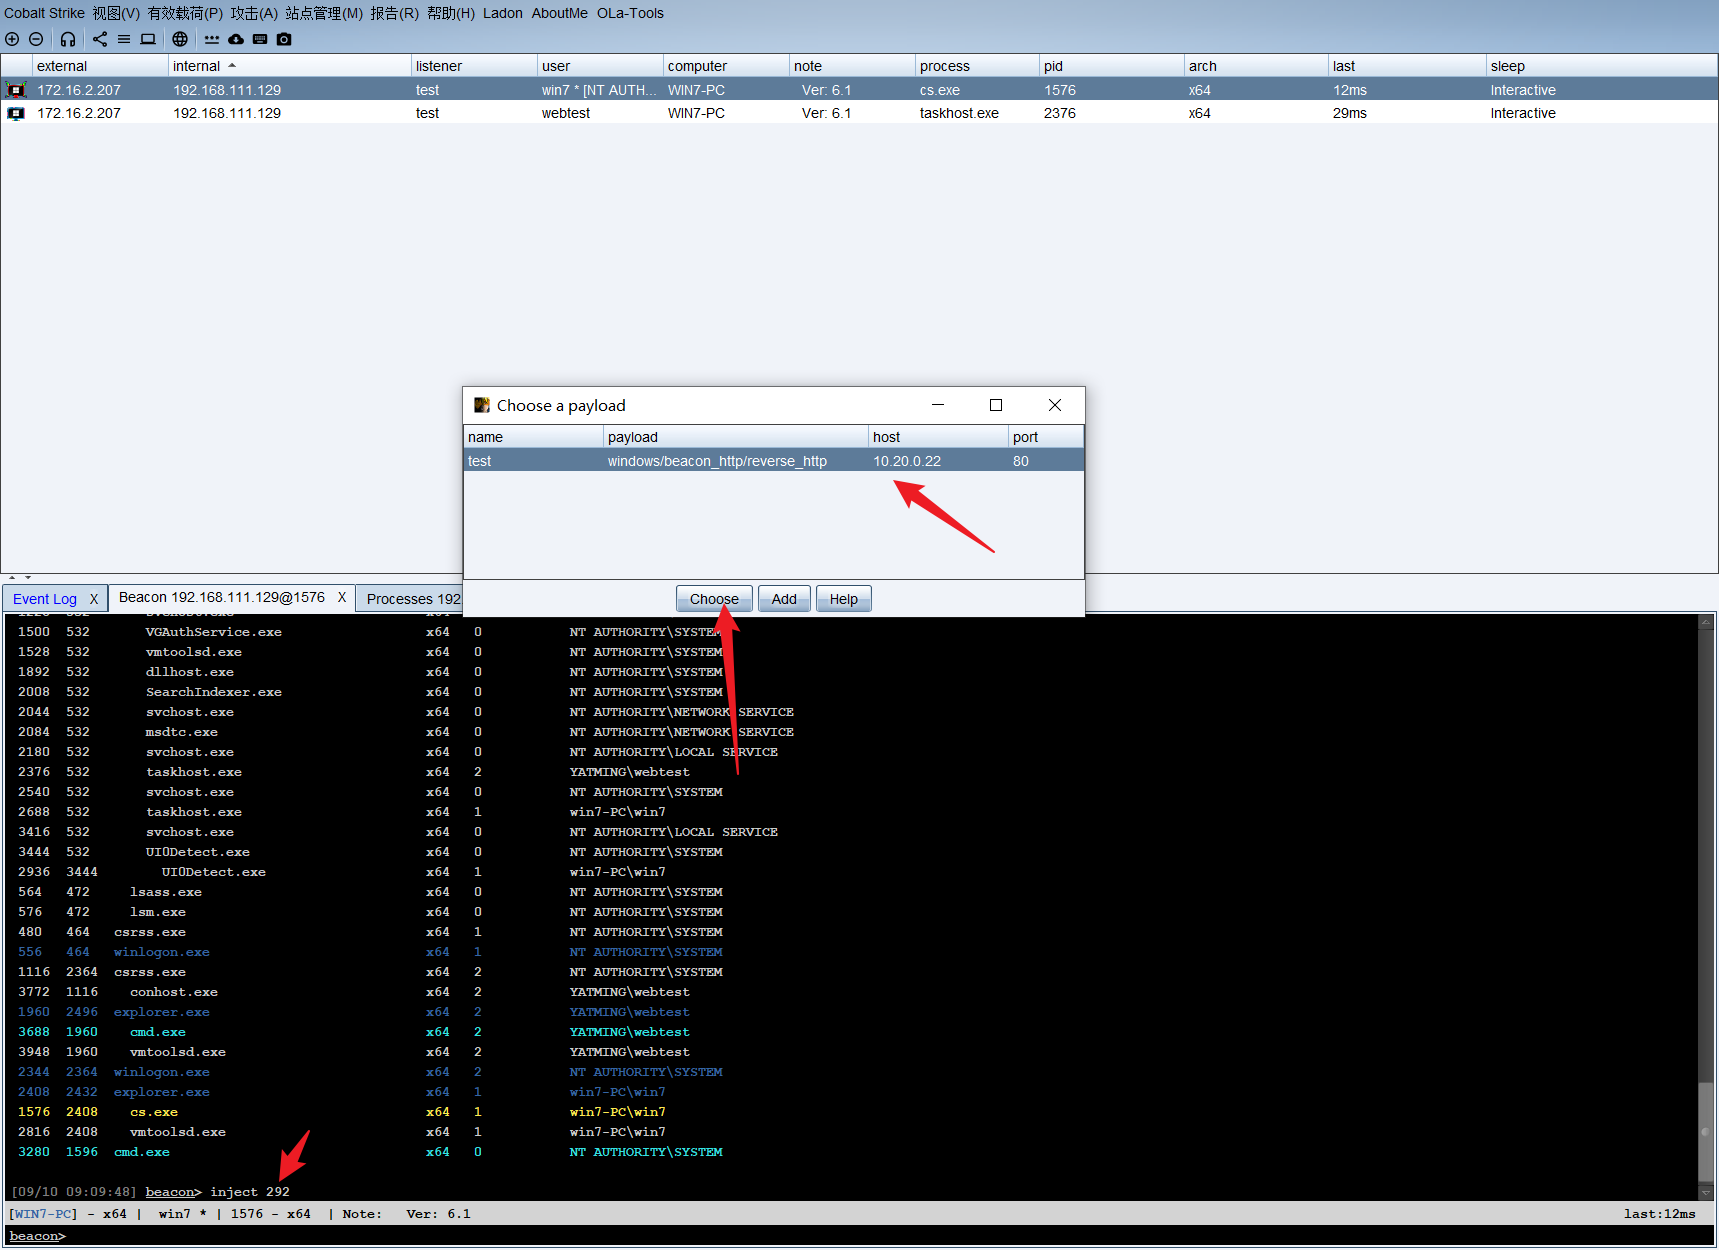This screenshot has height=1250, width=1719.
Task: Select the session with process cs.exe
Action: coord(859,90)
